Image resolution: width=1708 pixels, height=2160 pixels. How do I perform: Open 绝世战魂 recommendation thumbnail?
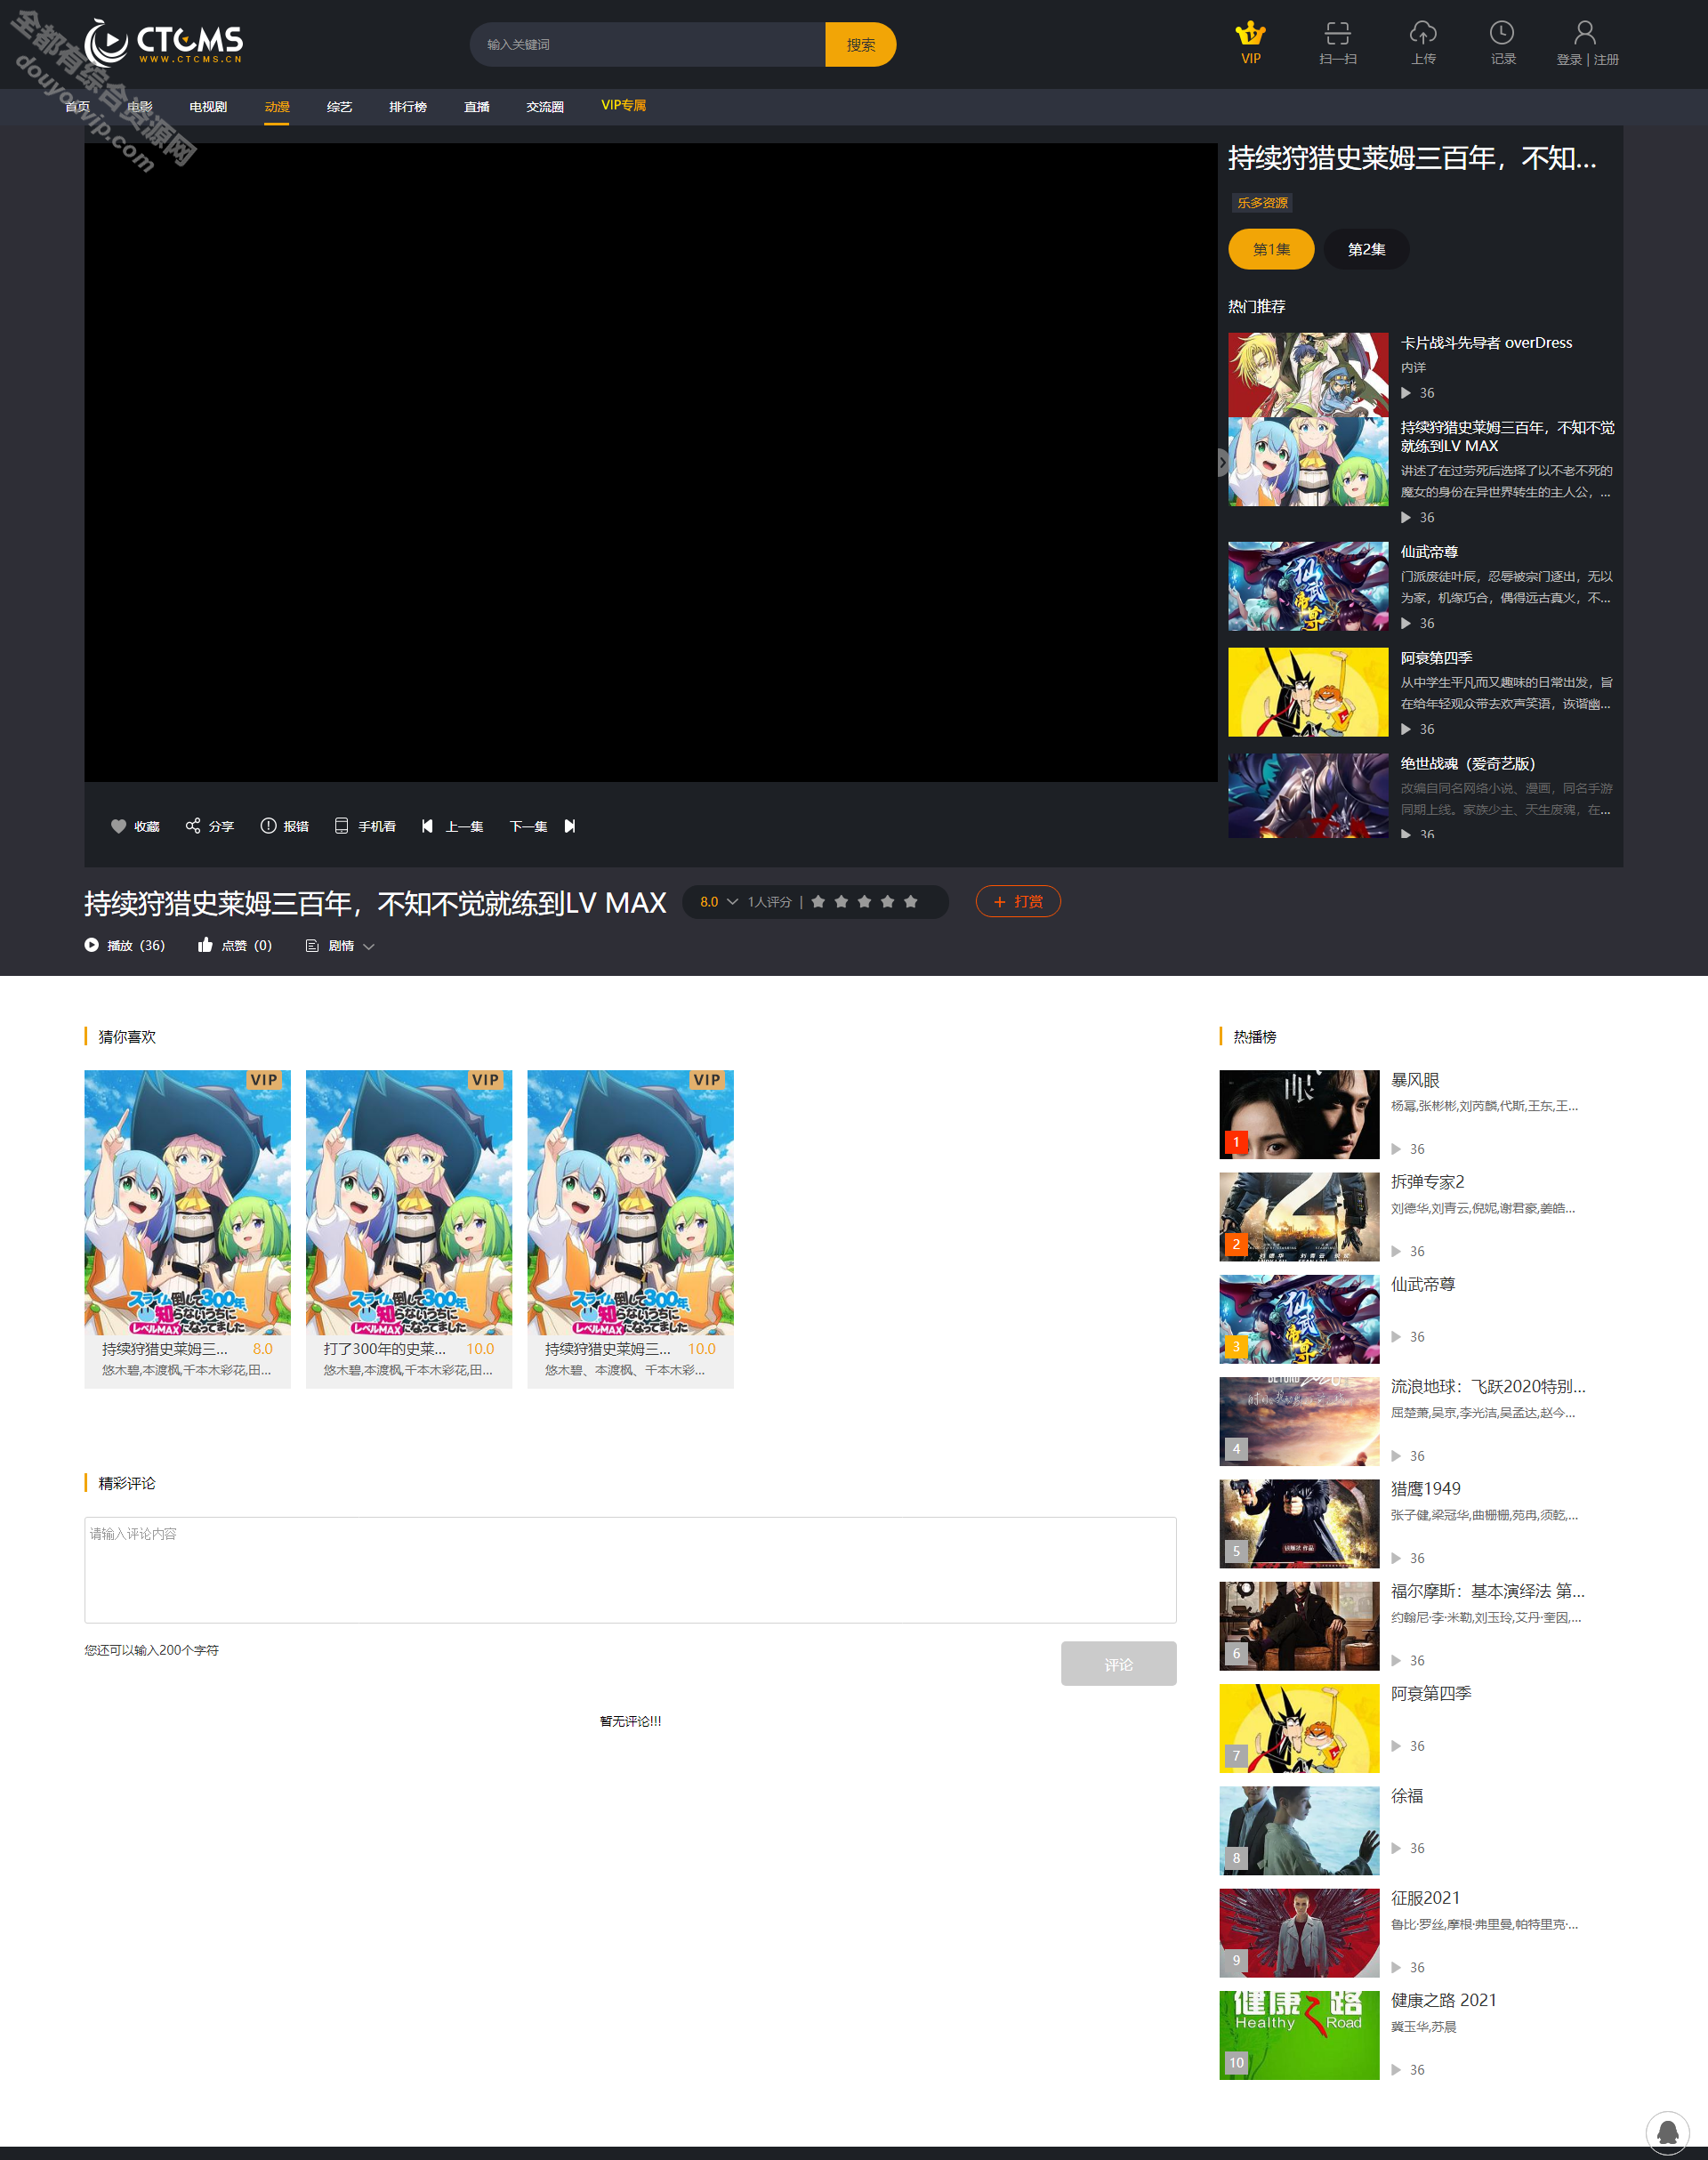pyautogui.click(x=1308, y=796)
